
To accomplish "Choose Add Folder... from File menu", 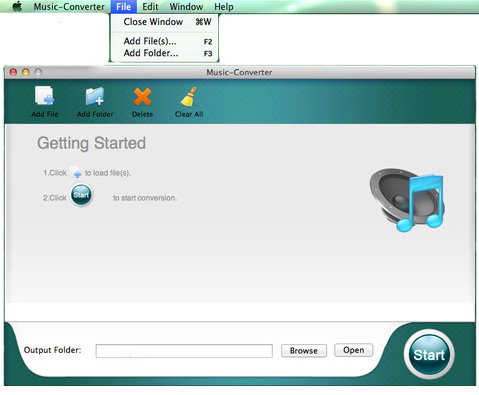I will click(x=164, y=53).
